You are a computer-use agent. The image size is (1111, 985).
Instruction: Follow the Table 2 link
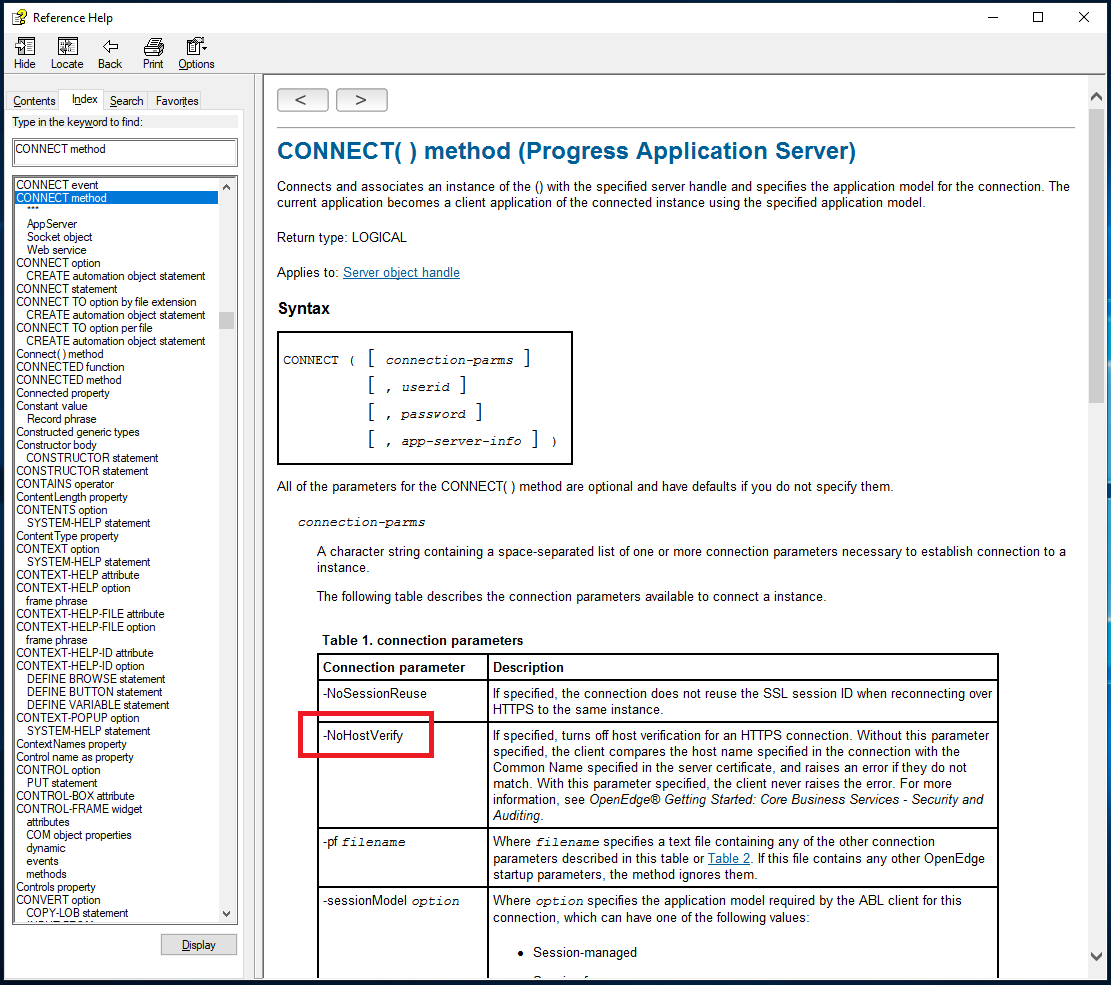point(728,858)
